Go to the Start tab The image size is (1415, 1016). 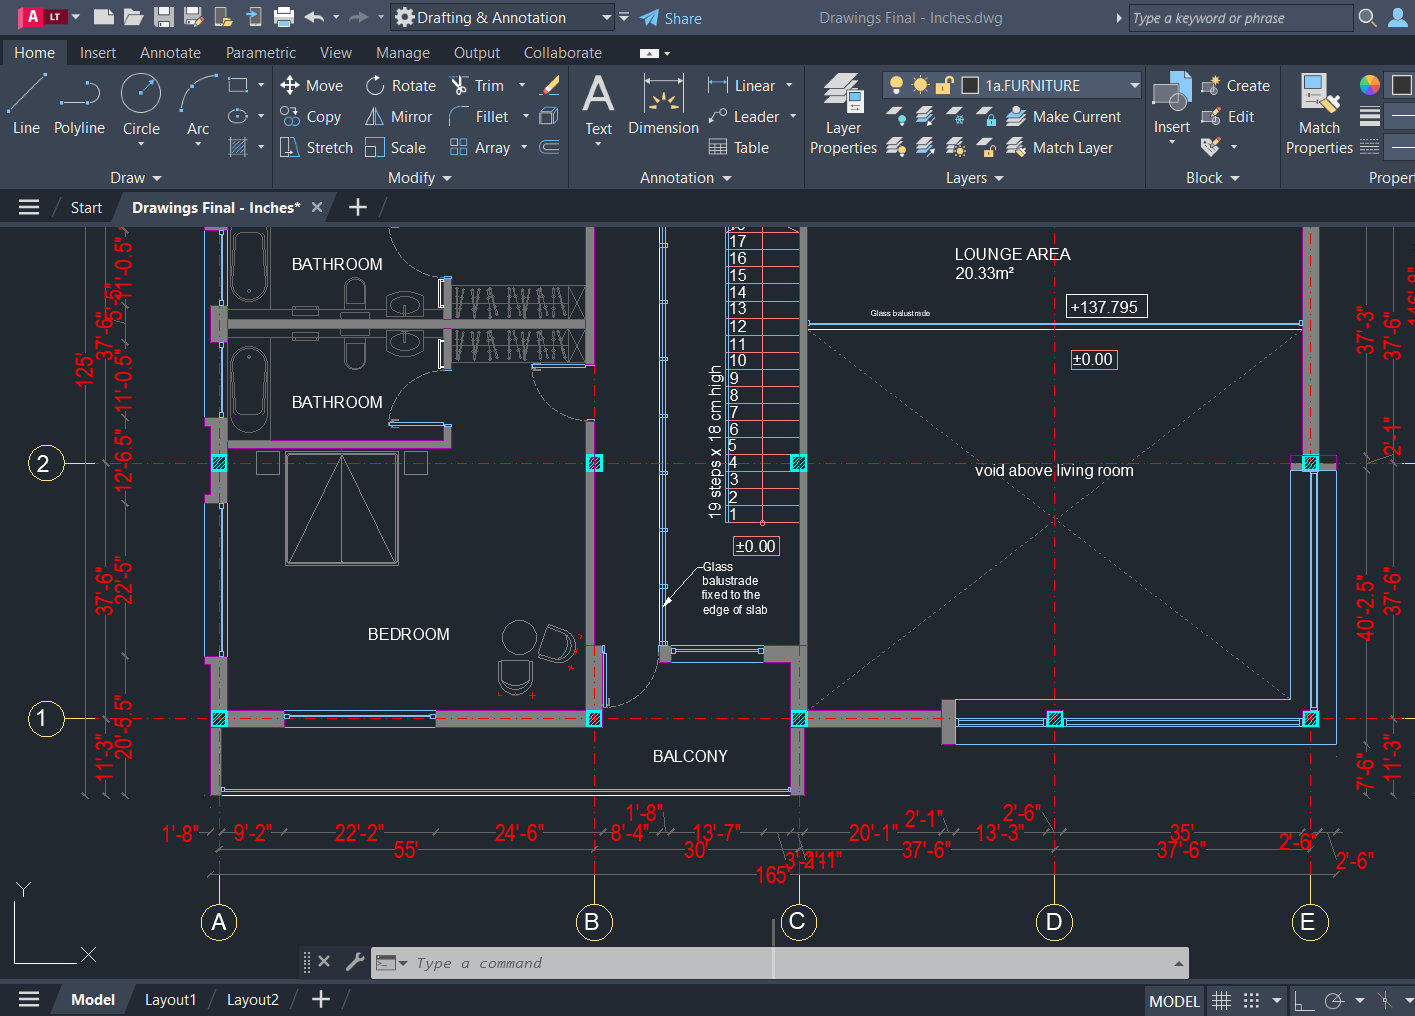[86, 208]
